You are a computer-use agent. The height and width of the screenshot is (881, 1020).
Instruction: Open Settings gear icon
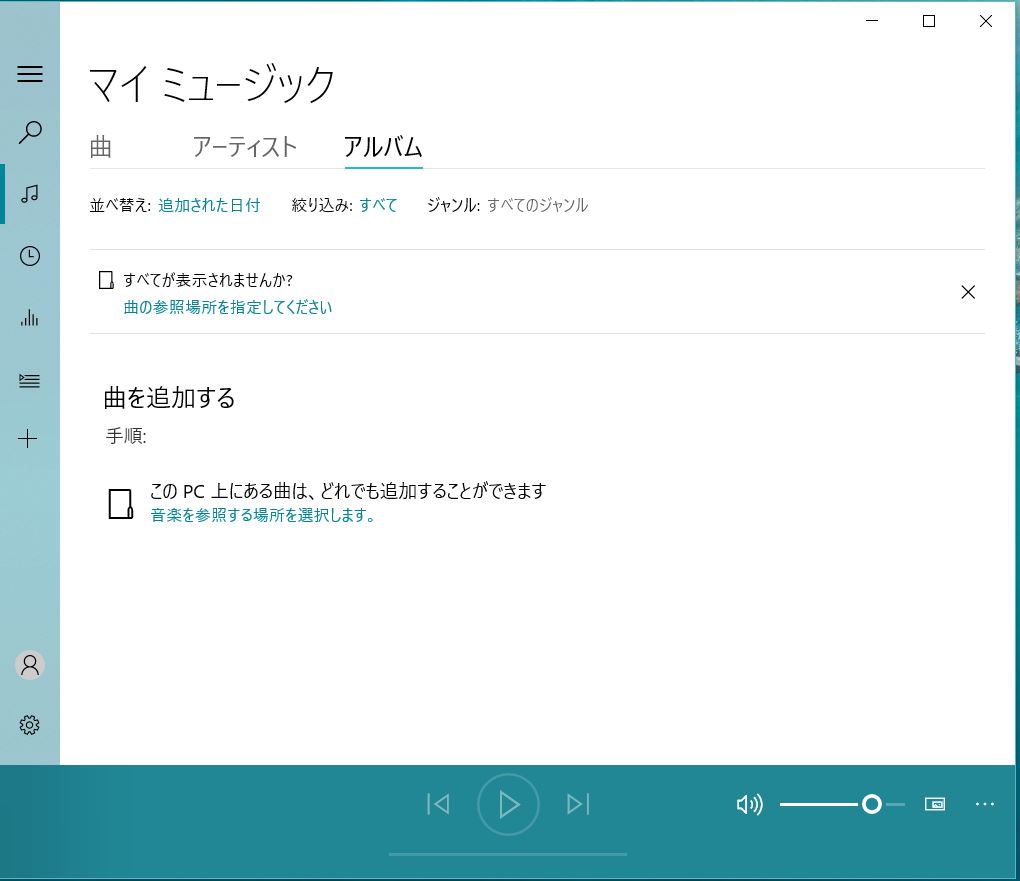(29, 725)
